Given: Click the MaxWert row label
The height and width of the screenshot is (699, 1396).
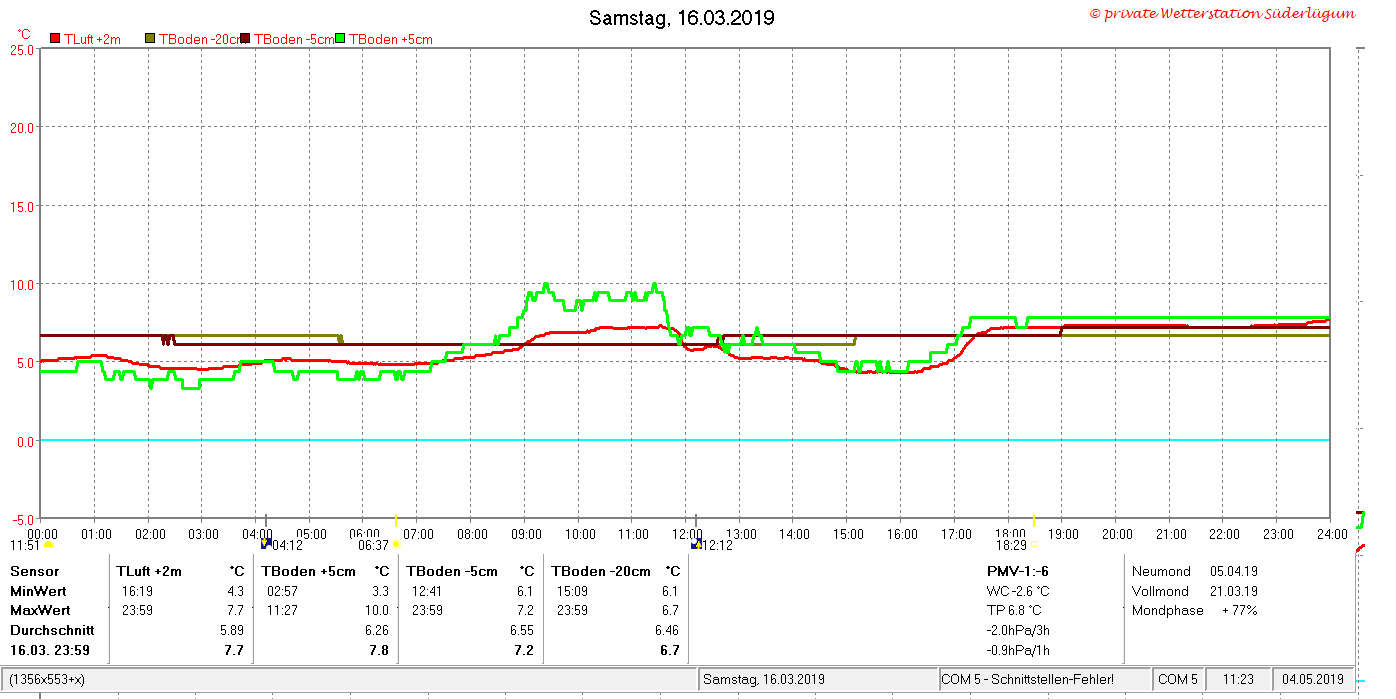Looking at the screenshot, I should coord(40,610).
